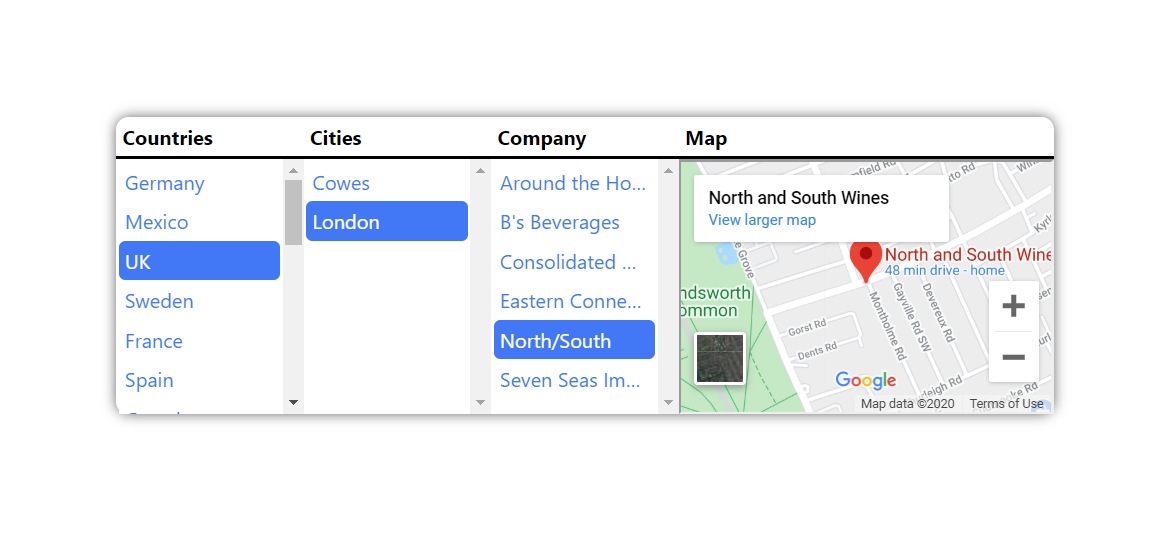Select Eastern Connection company

pyautogui.click(x=570, y=301)
